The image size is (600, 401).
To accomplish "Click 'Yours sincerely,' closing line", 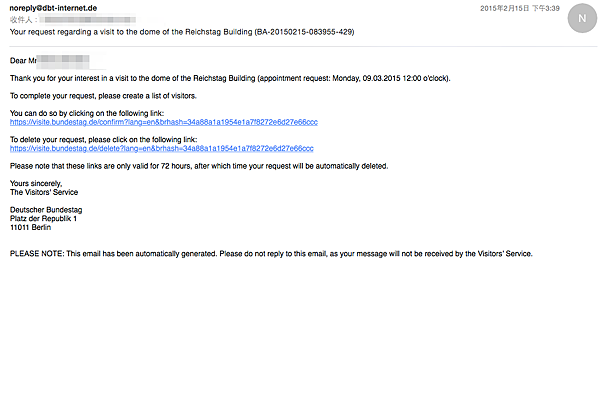I will point(36,183).
